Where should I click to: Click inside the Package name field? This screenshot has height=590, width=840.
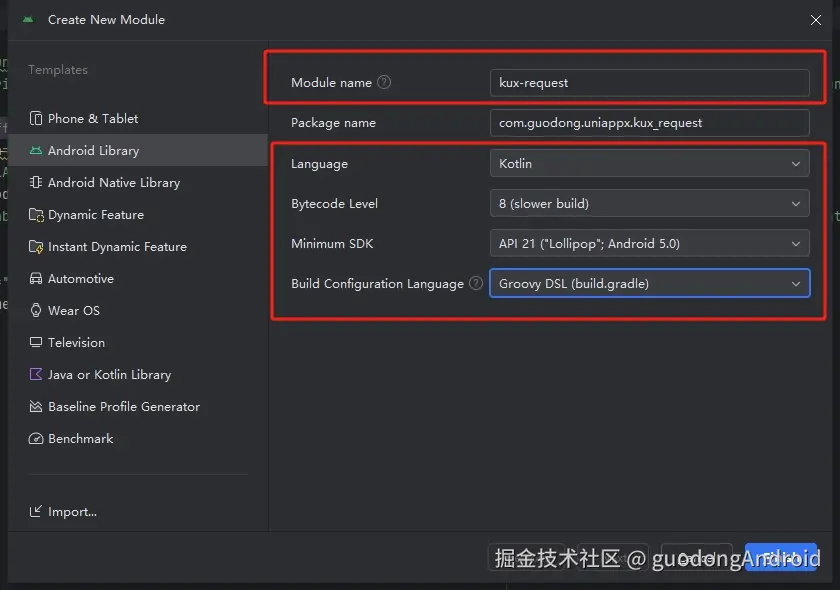[649, 122]
